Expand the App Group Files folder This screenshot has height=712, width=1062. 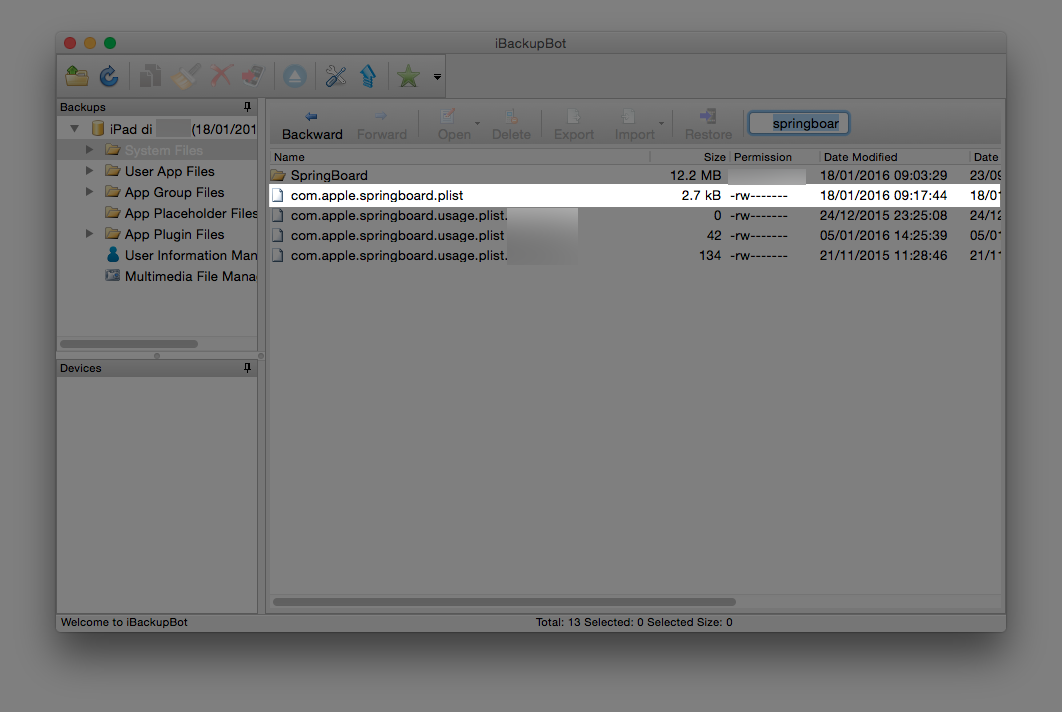pyautogui.click(x=89, y=192)
